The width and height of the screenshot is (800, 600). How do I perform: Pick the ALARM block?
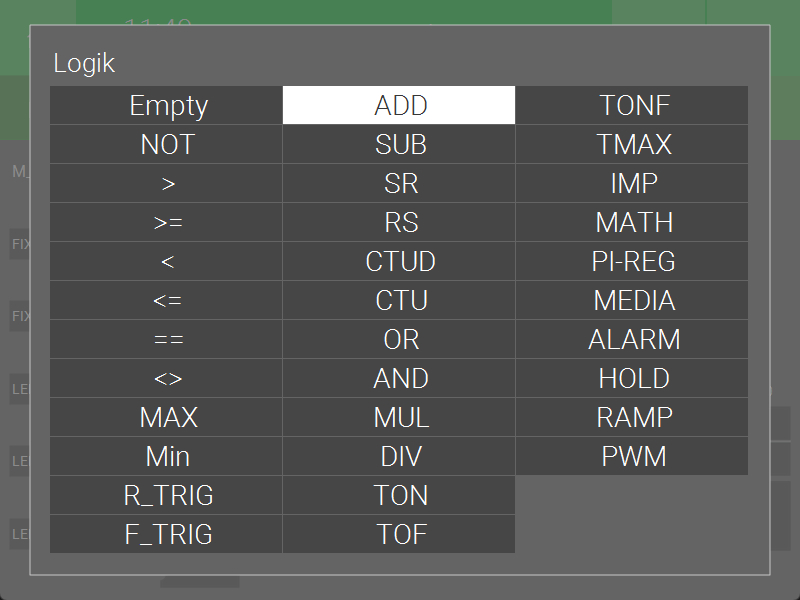coord(632,339)
